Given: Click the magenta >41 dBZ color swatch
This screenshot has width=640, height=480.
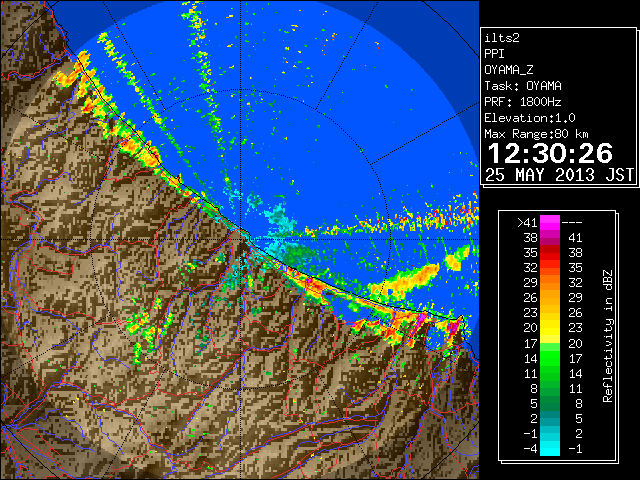Looking at the screenshot, I should coord(550,222).
